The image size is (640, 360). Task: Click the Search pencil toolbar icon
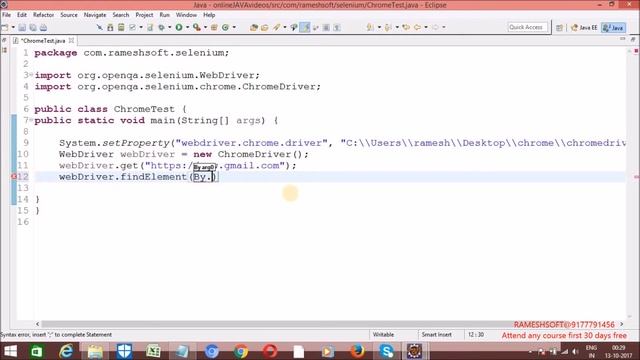click(277, 27)
